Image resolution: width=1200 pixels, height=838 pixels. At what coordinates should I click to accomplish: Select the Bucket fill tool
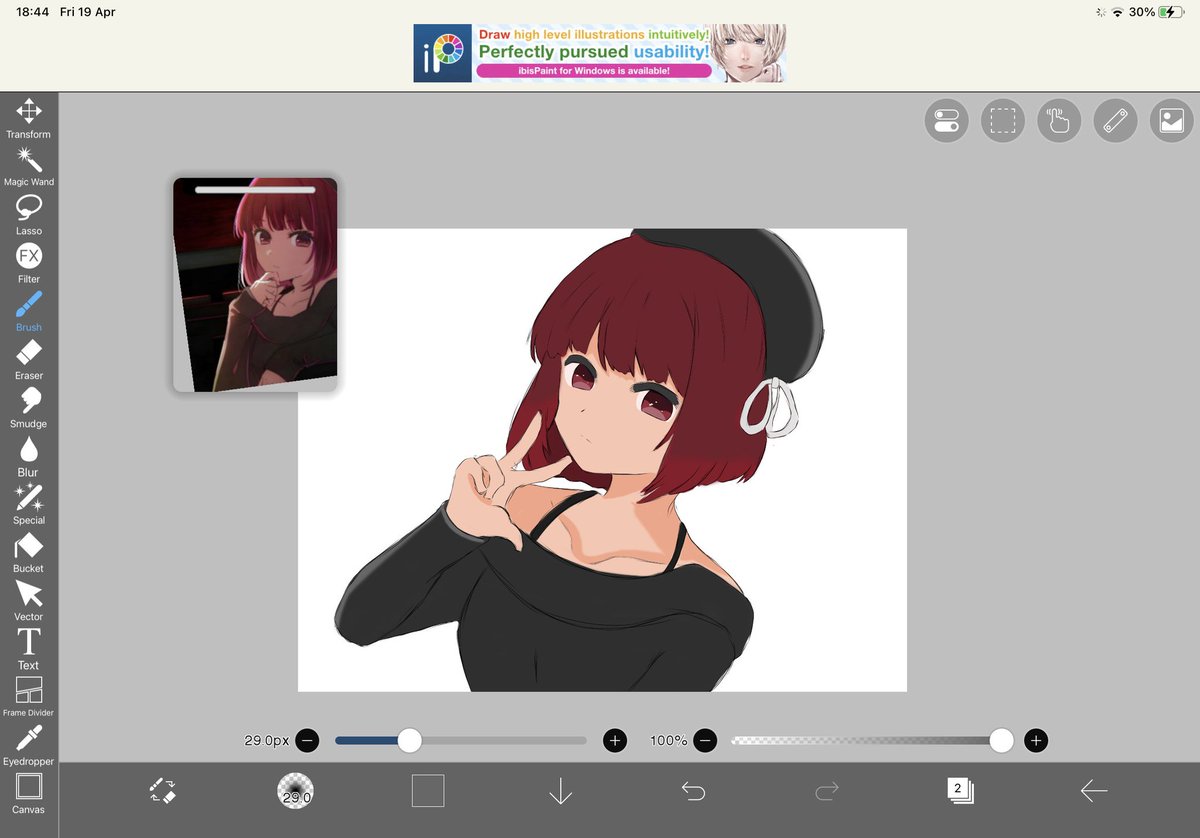28,552
